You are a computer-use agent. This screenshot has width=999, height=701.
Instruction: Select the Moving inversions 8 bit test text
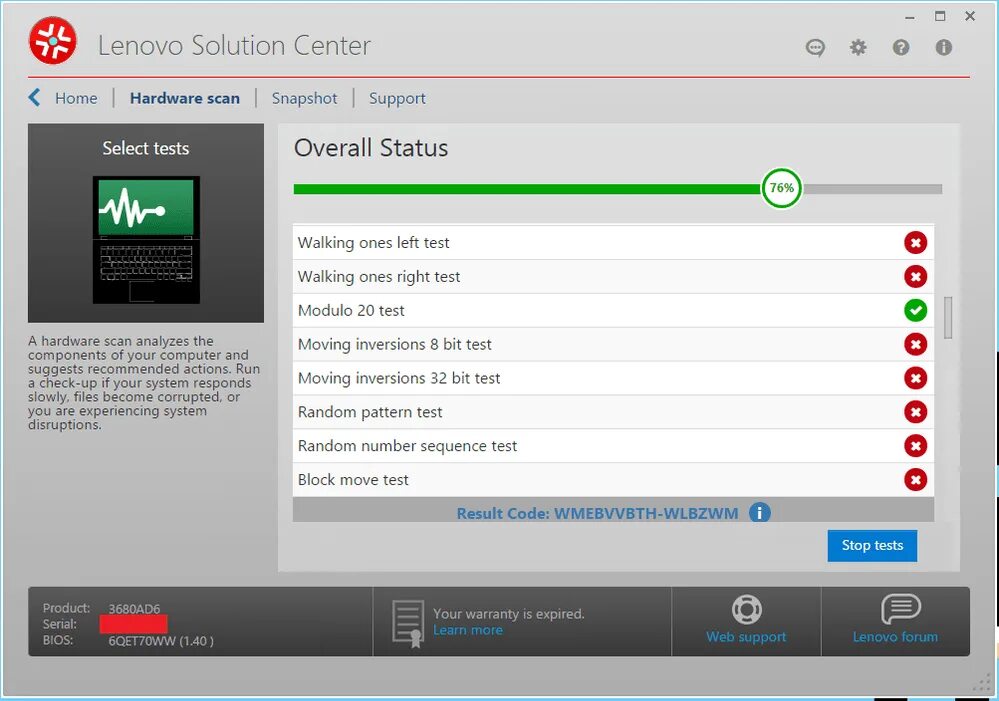pos(394,344)
